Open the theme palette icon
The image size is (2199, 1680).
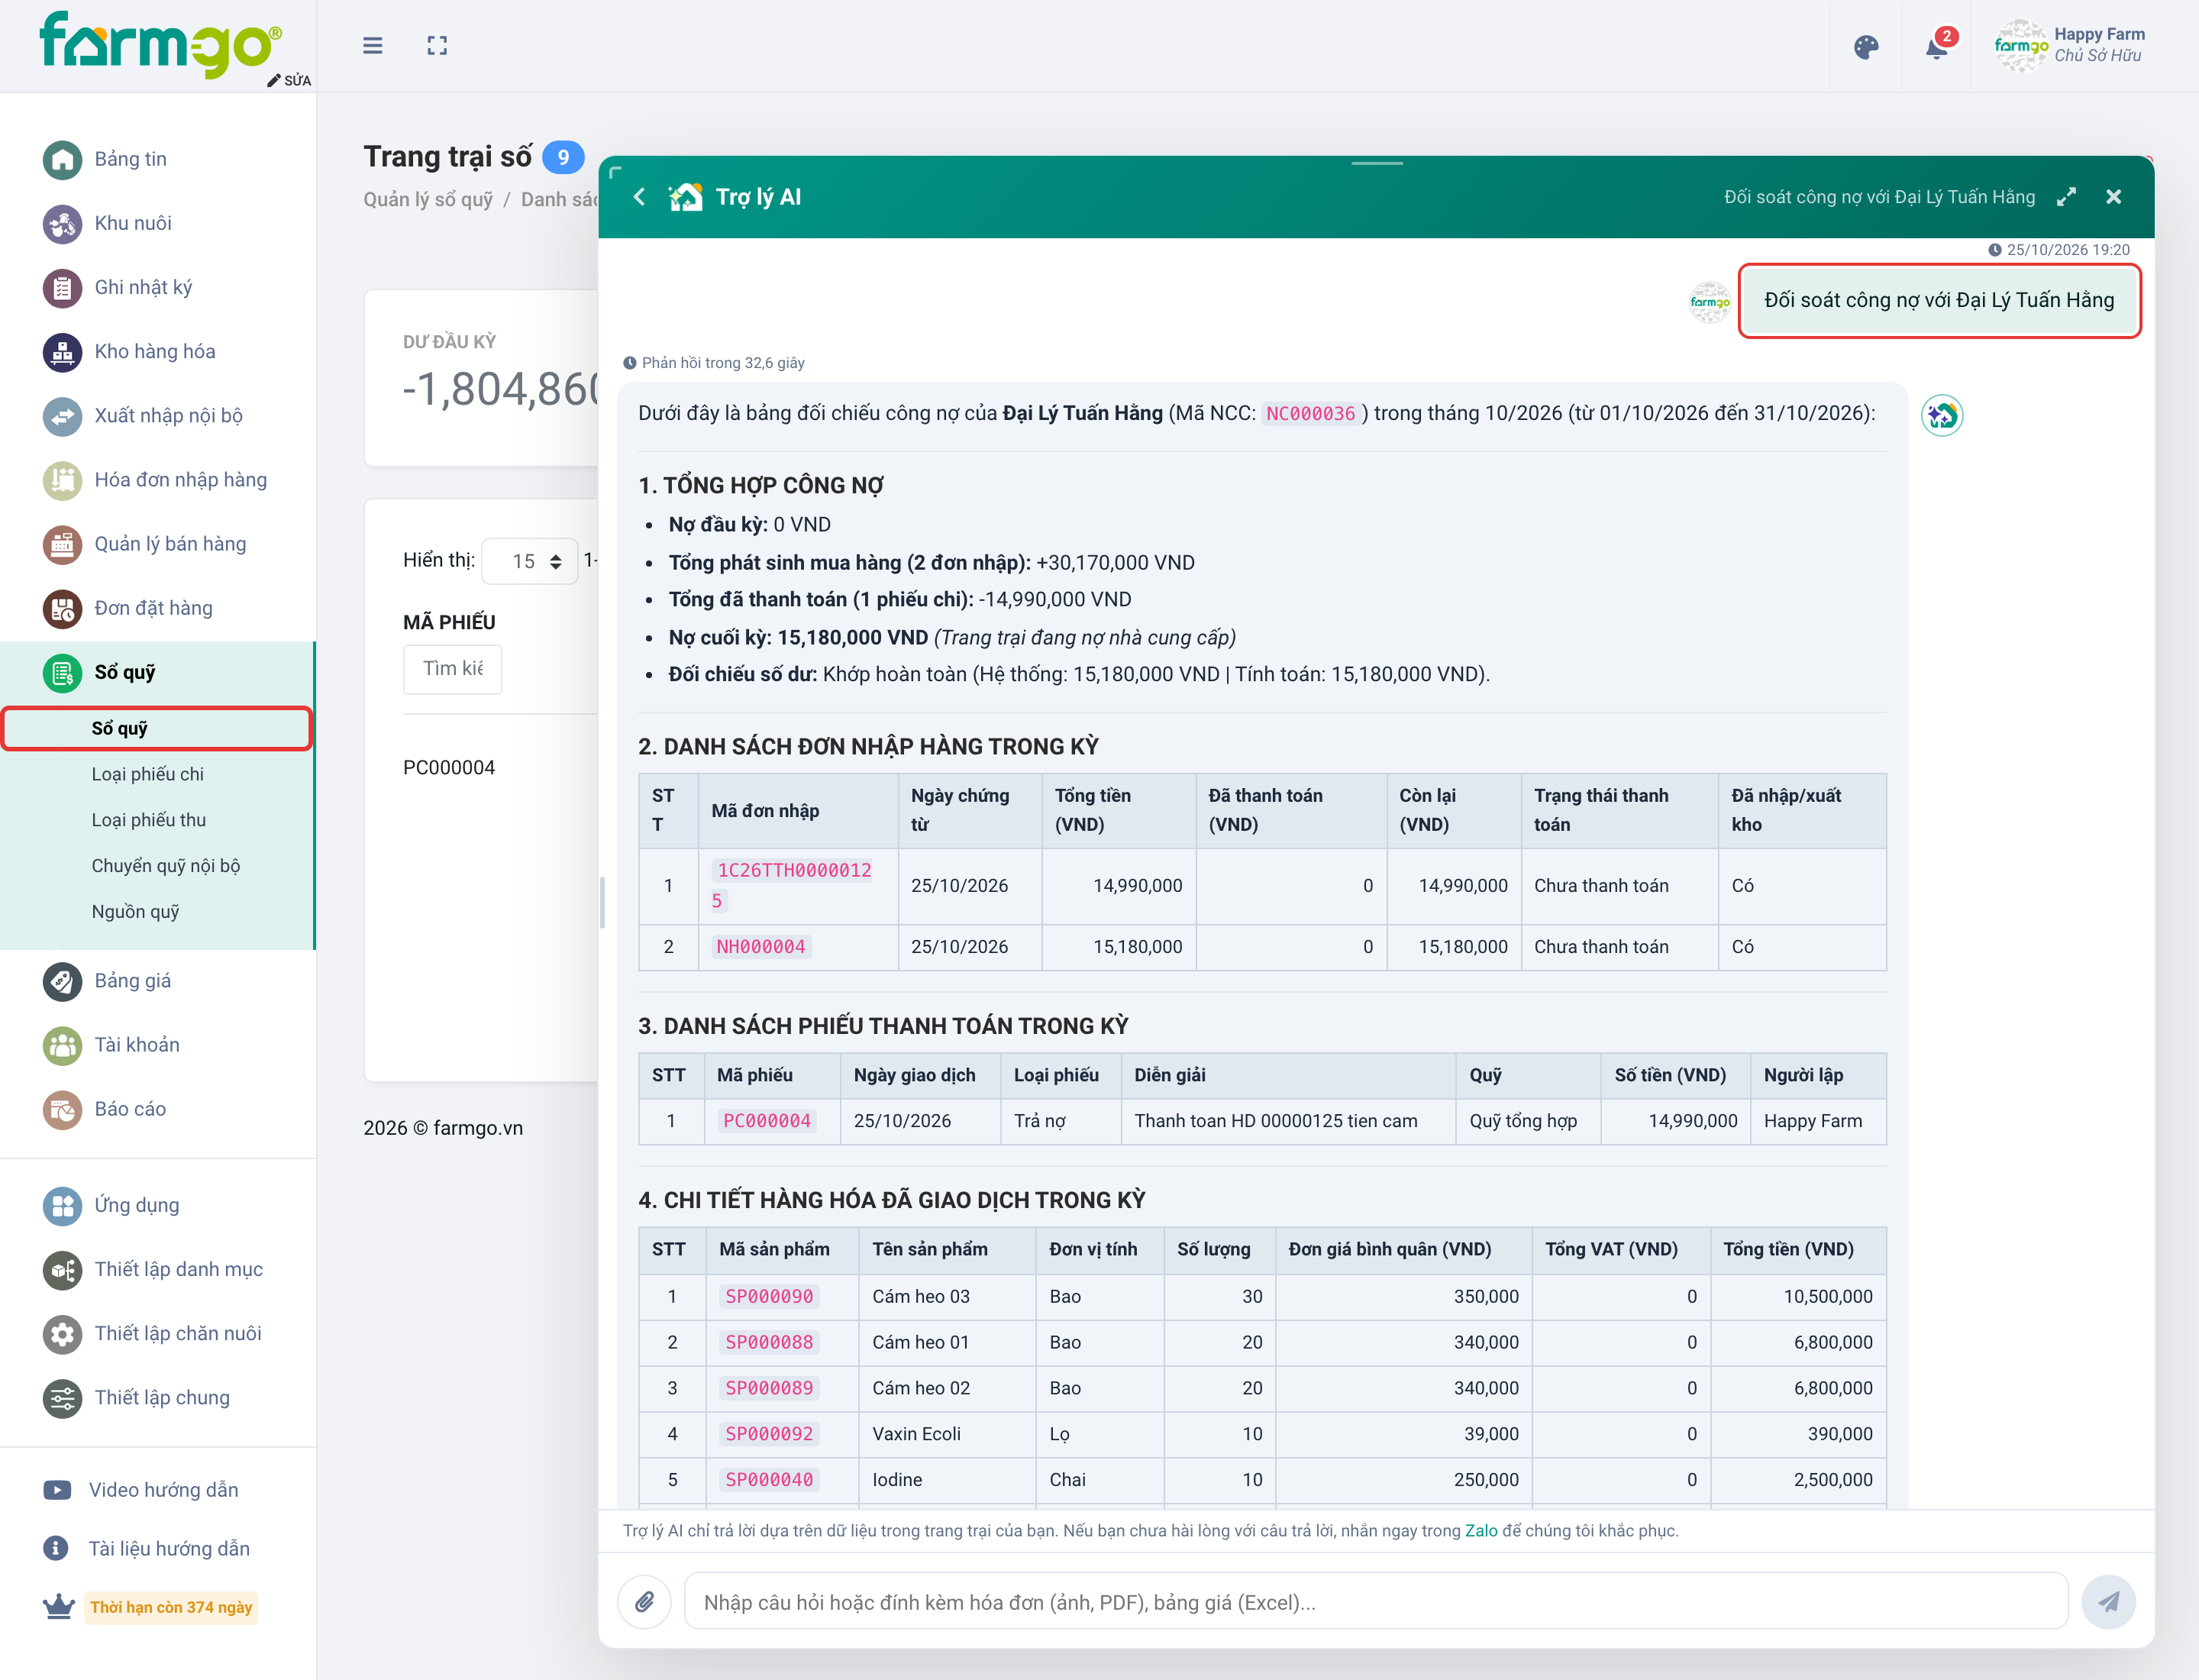click(x=1866, y=47)
